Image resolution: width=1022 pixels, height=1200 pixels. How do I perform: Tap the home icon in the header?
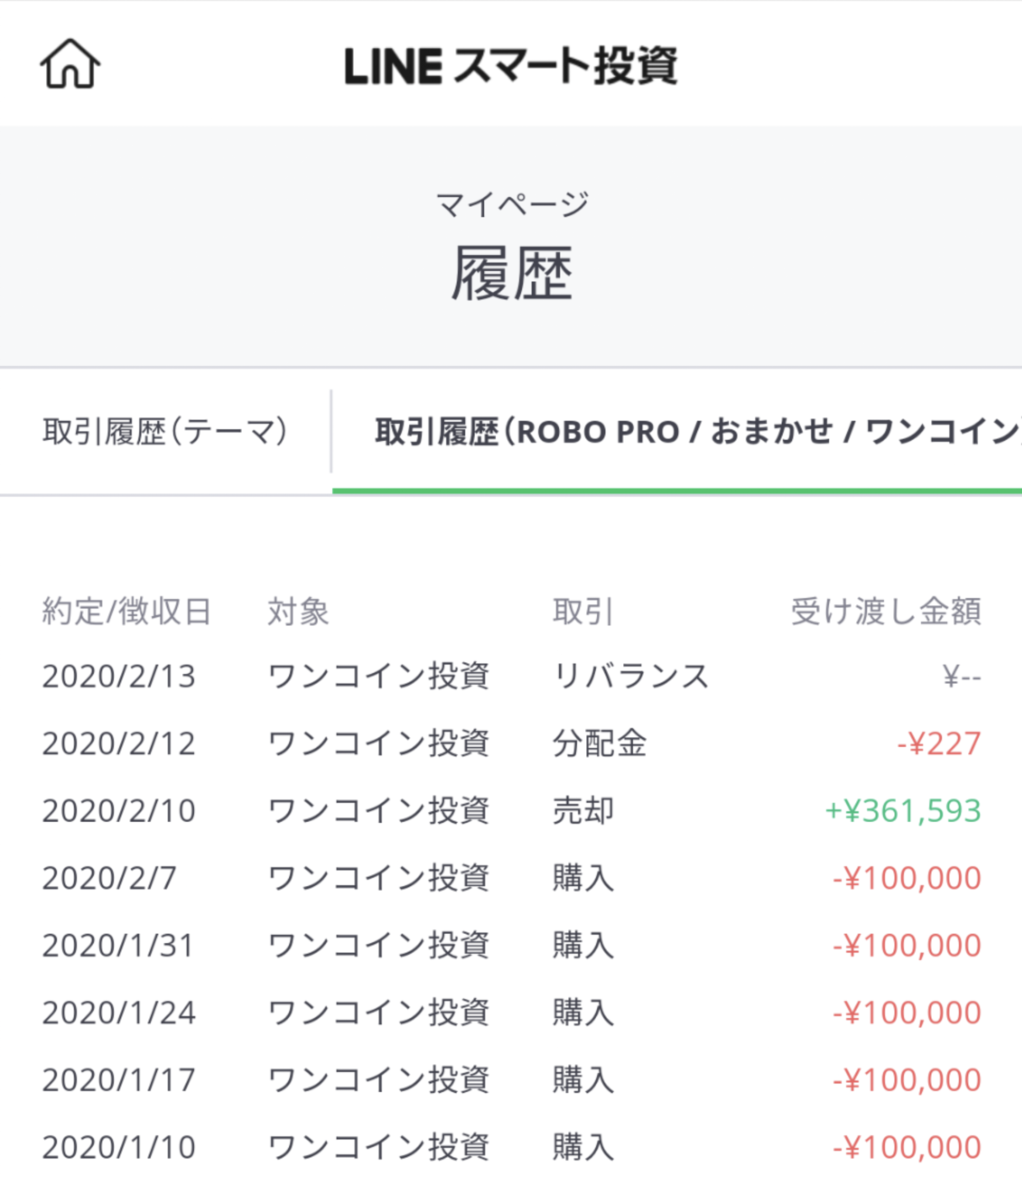68,63
